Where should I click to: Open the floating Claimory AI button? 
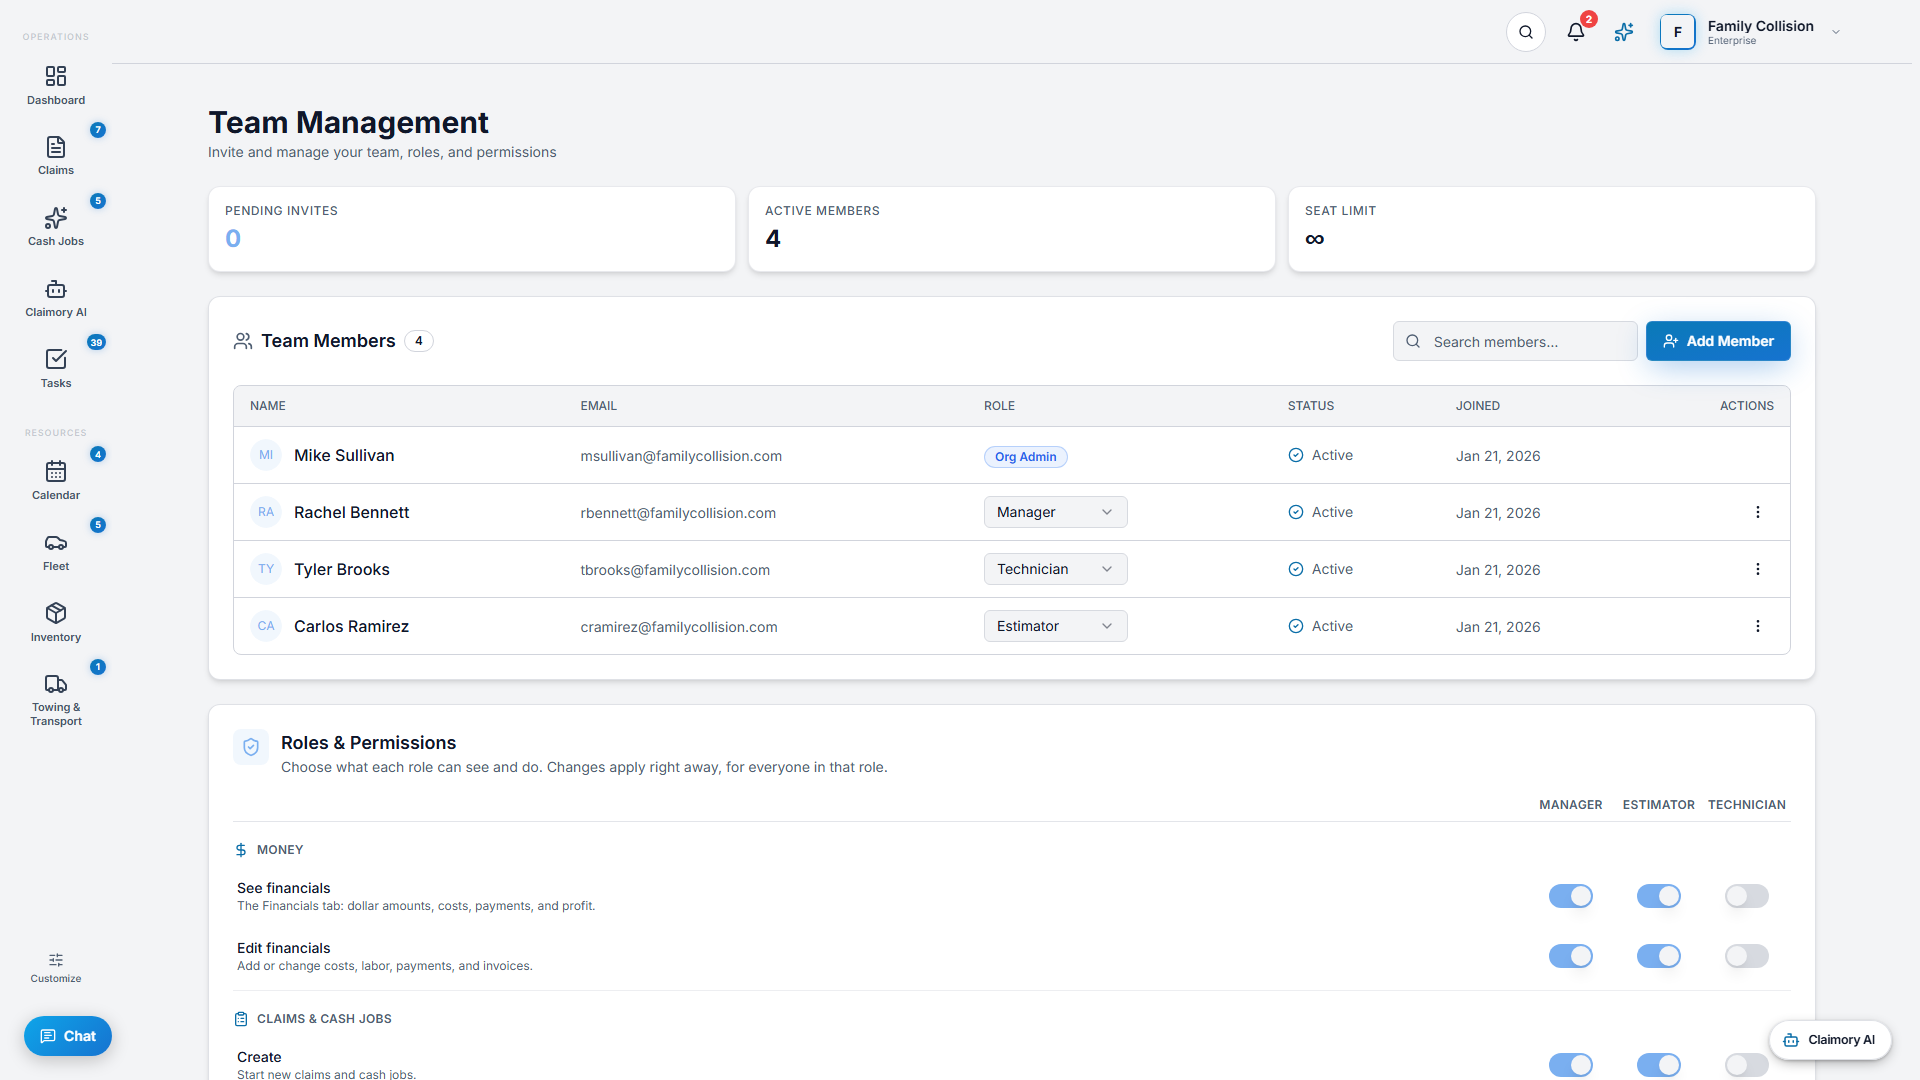click(1830, 1040)
